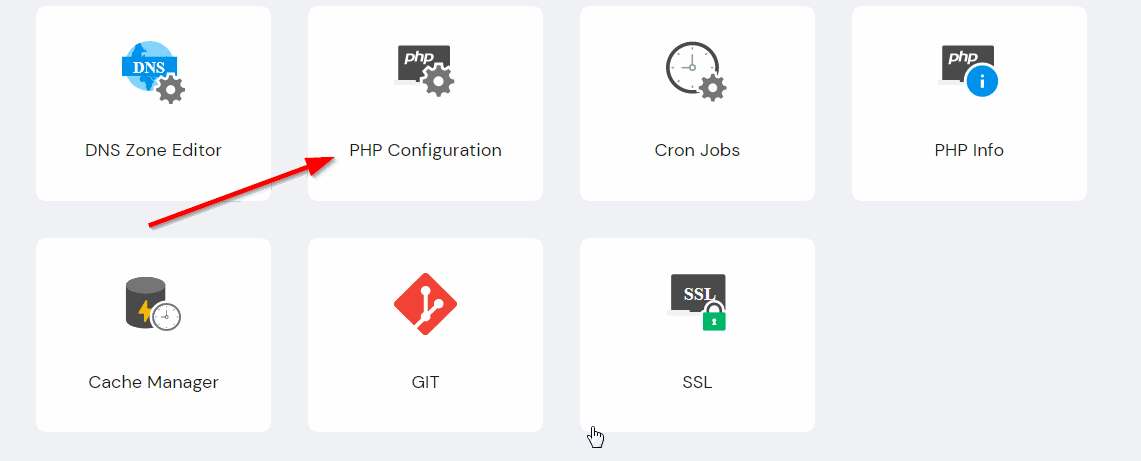Click the GIT text label
Screen dimensions: 1141x461
[426, 382]
